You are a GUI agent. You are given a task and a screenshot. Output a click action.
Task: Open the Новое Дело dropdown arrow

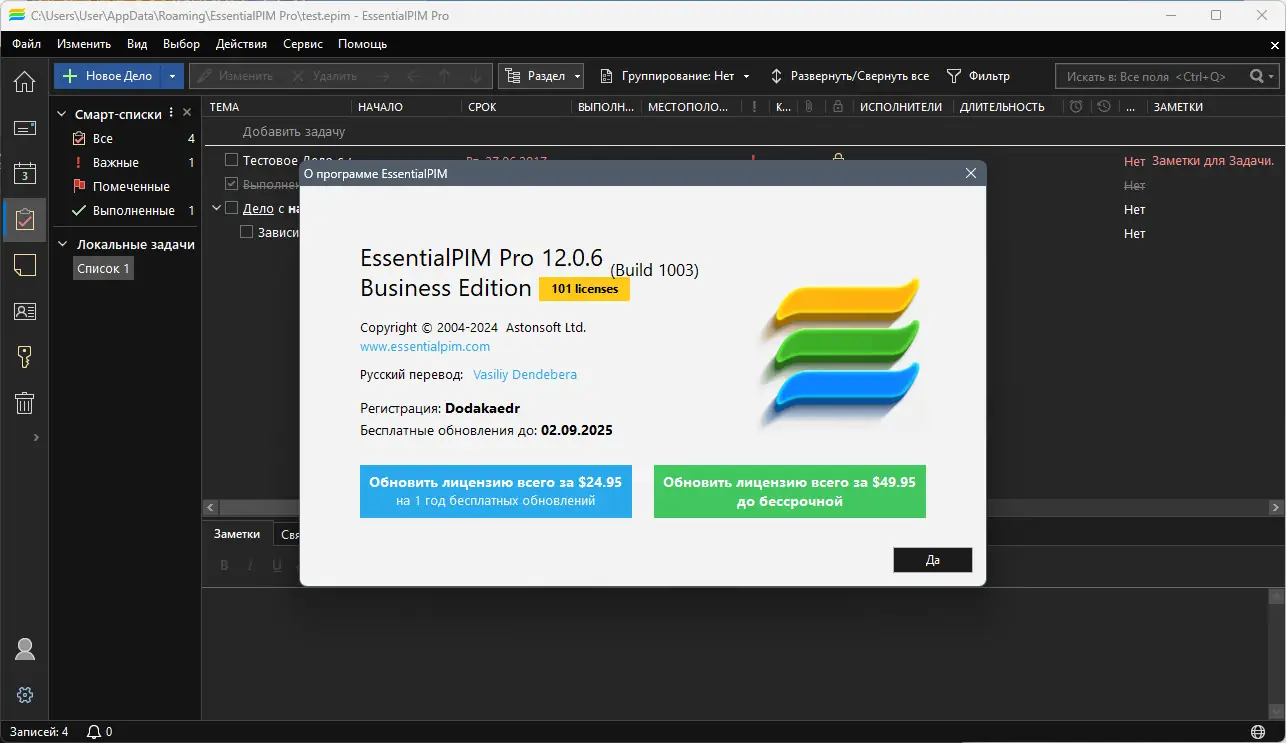pyautogui.click(x=172, y=76)
